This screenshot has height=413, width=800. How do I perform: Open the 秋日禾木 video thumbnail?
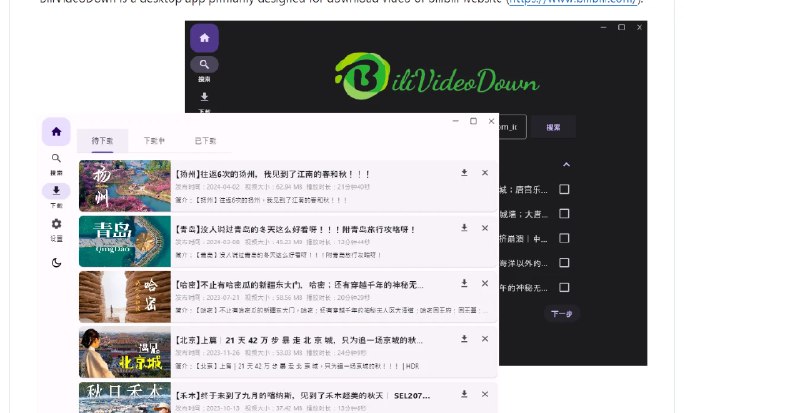(125, 398)
